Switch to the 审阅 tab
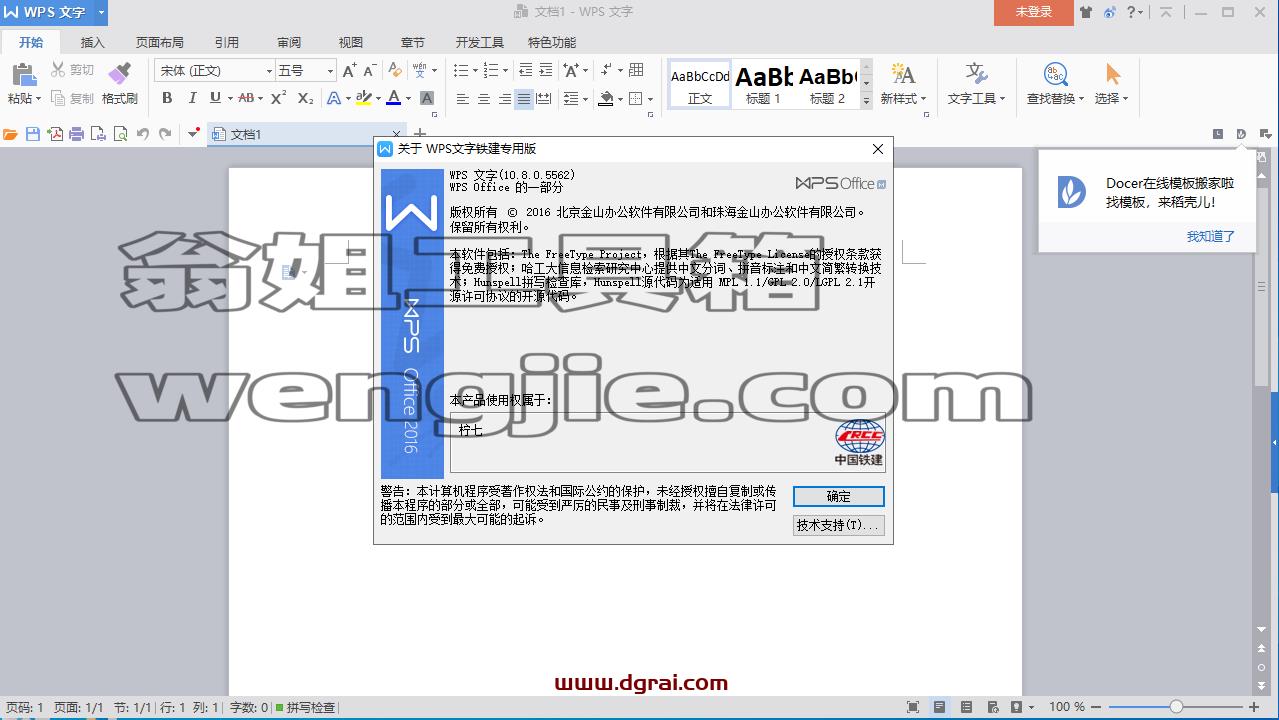This screenshot has width=1279, height=720. pyautogui.click(x=289, y=42)
